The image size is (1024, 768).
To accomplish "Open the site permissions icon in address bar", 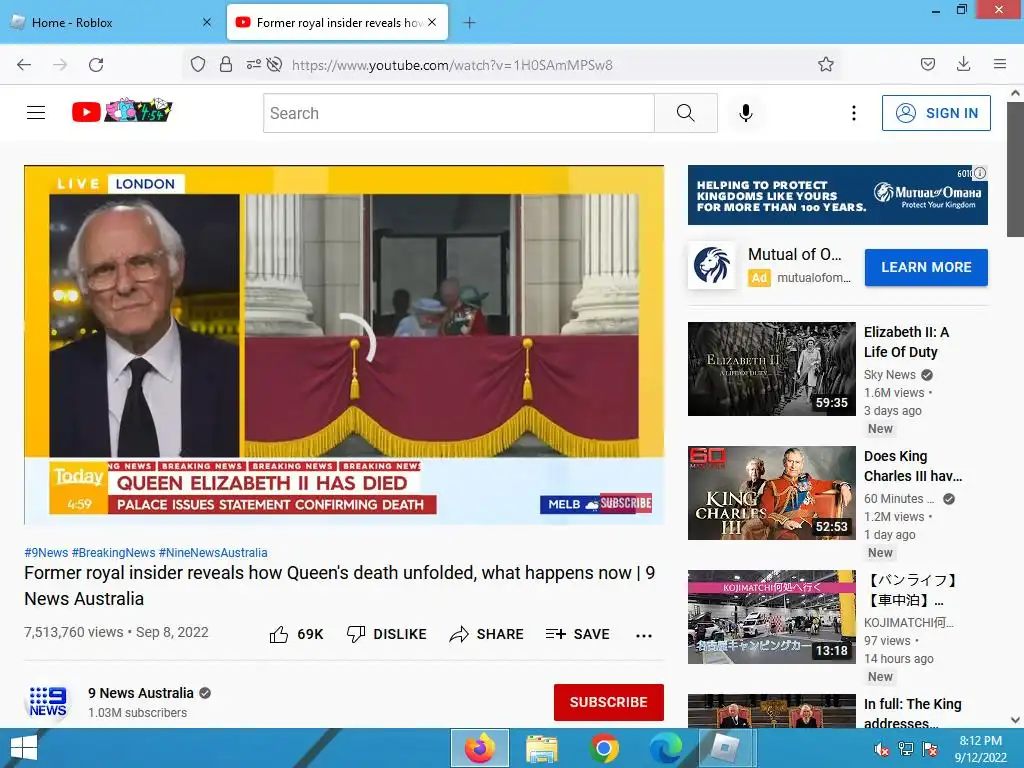I will pyautogui.click(x=253, y=64).
